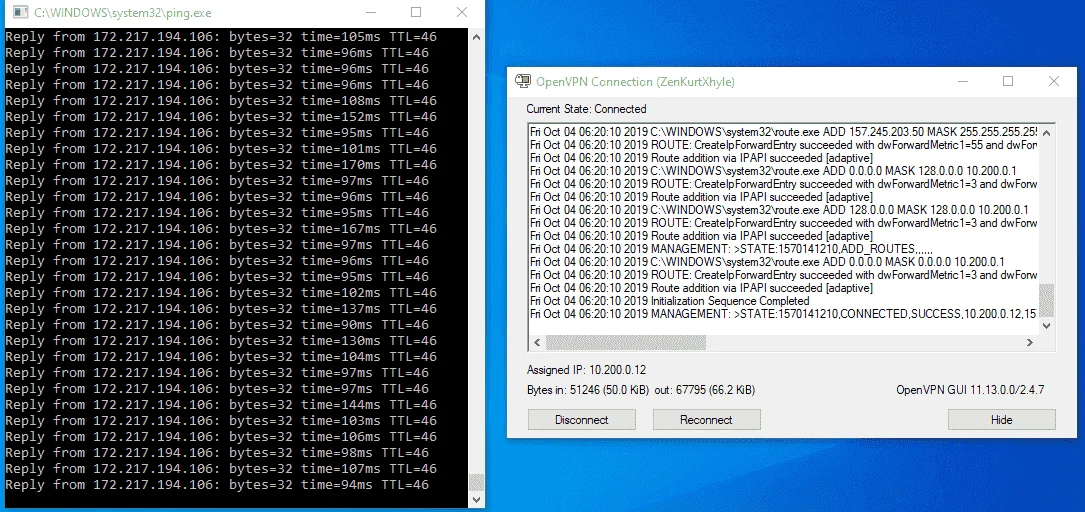The image size is (1085, 512).
Task: Click the 'Current State: Connected' label
Action: 586,109
